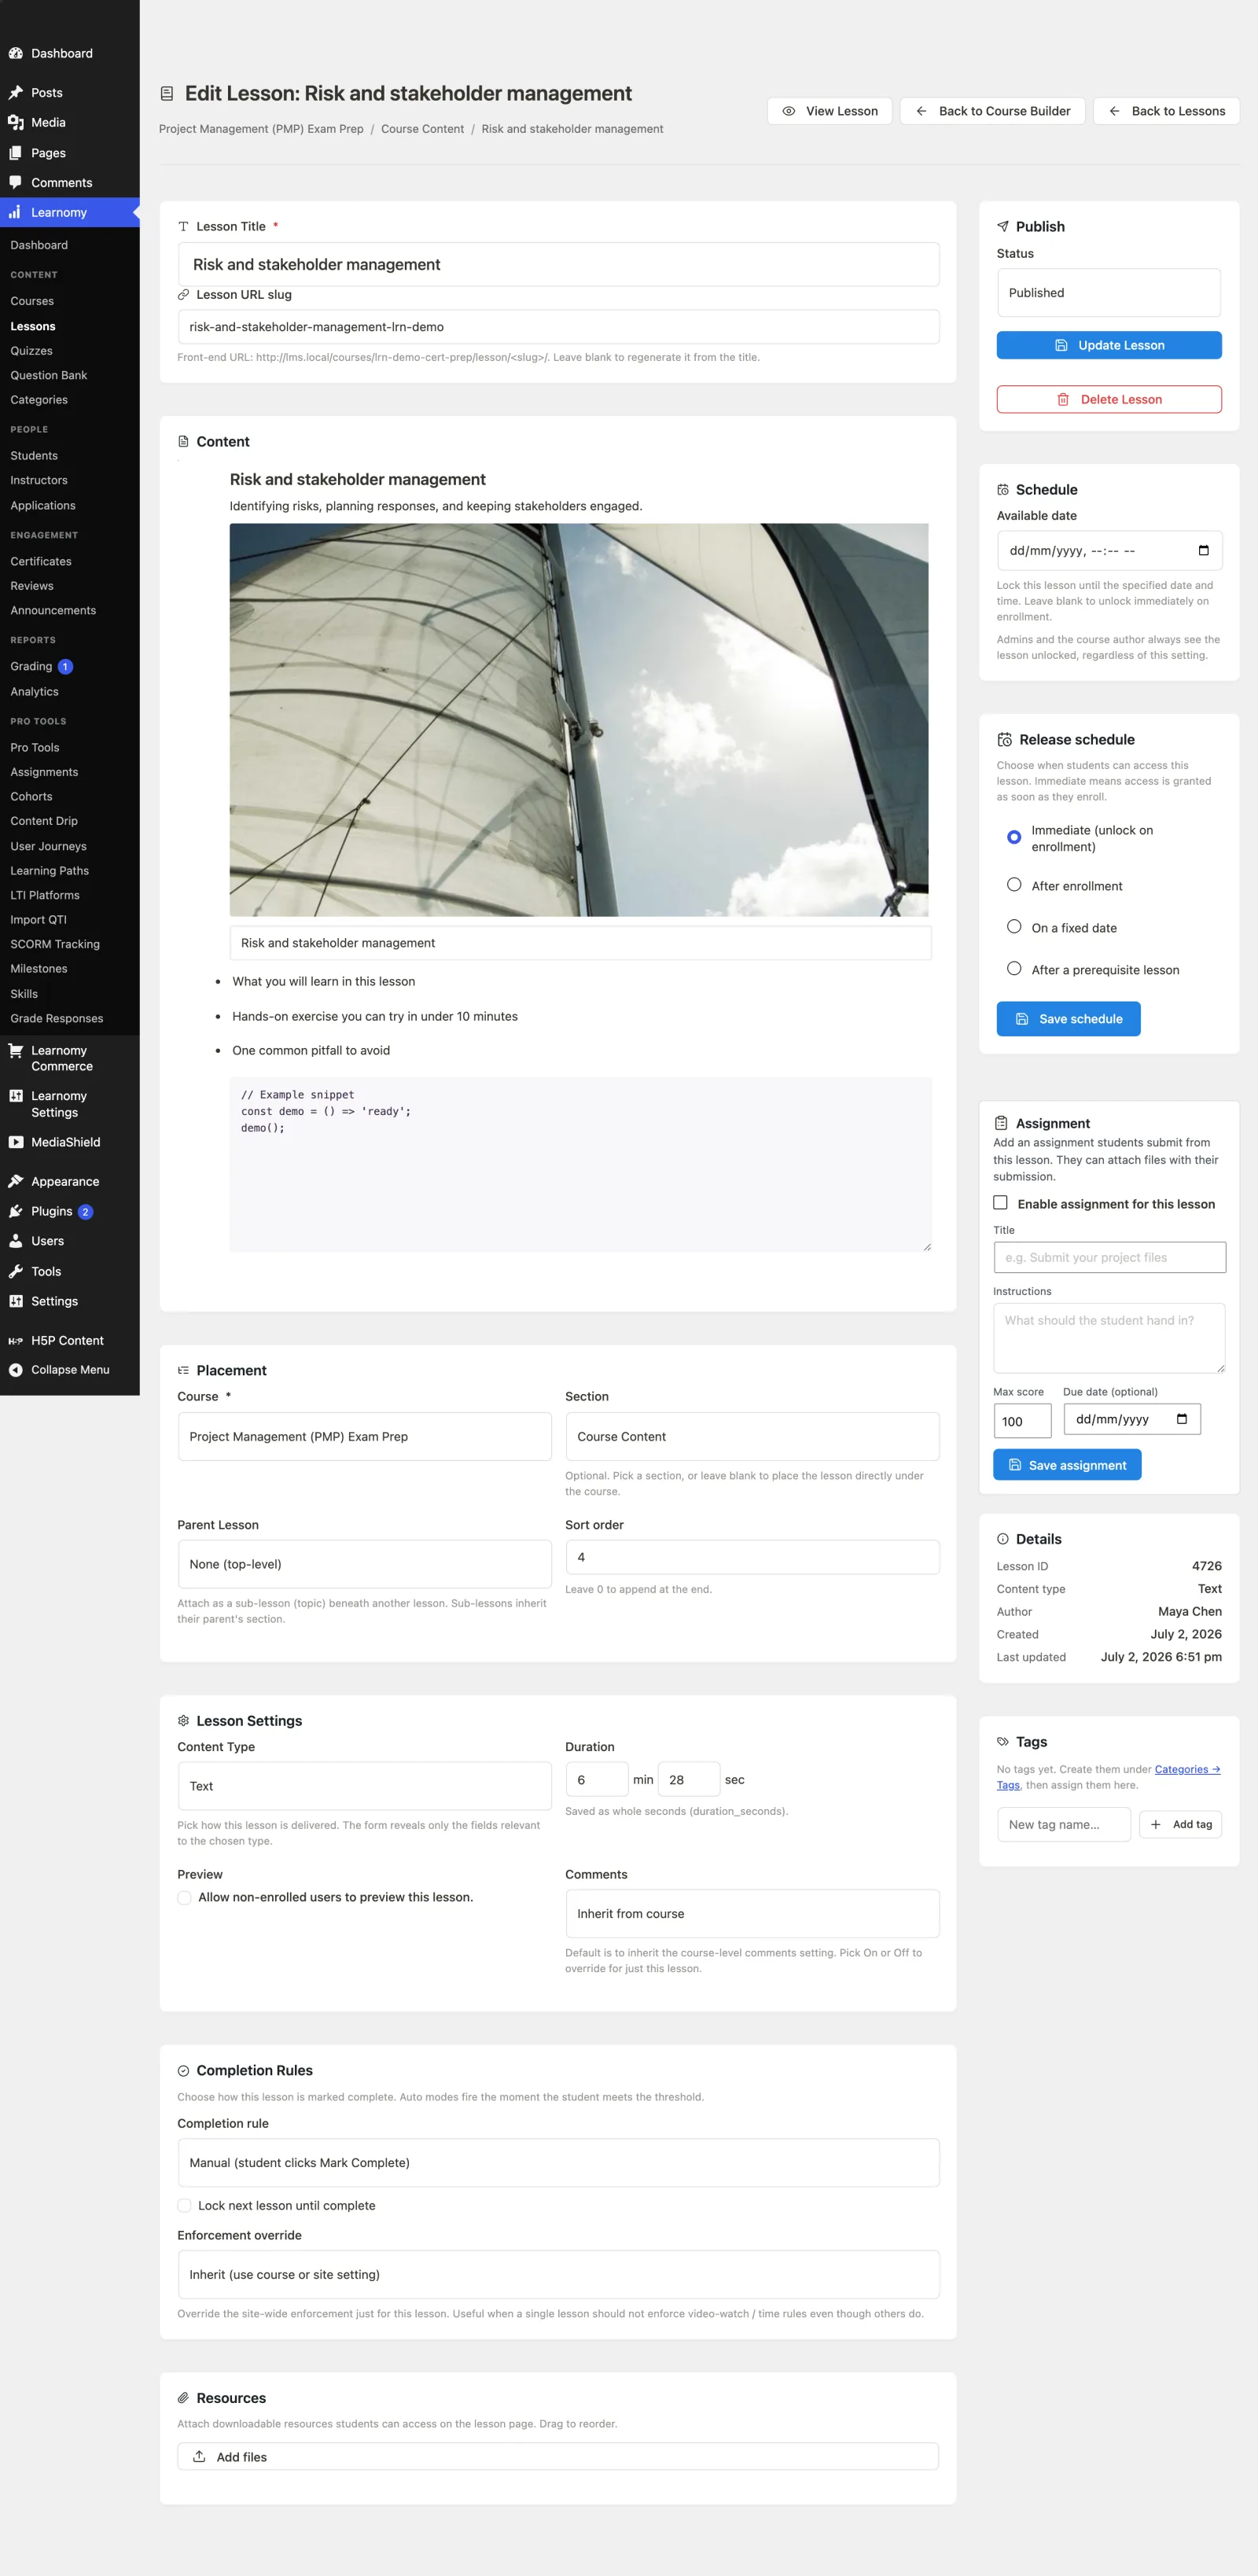Viewport: 1258px width, 2576px height.
Task: Click the Lesson URL slug field
Action: (x=558, y=327)
